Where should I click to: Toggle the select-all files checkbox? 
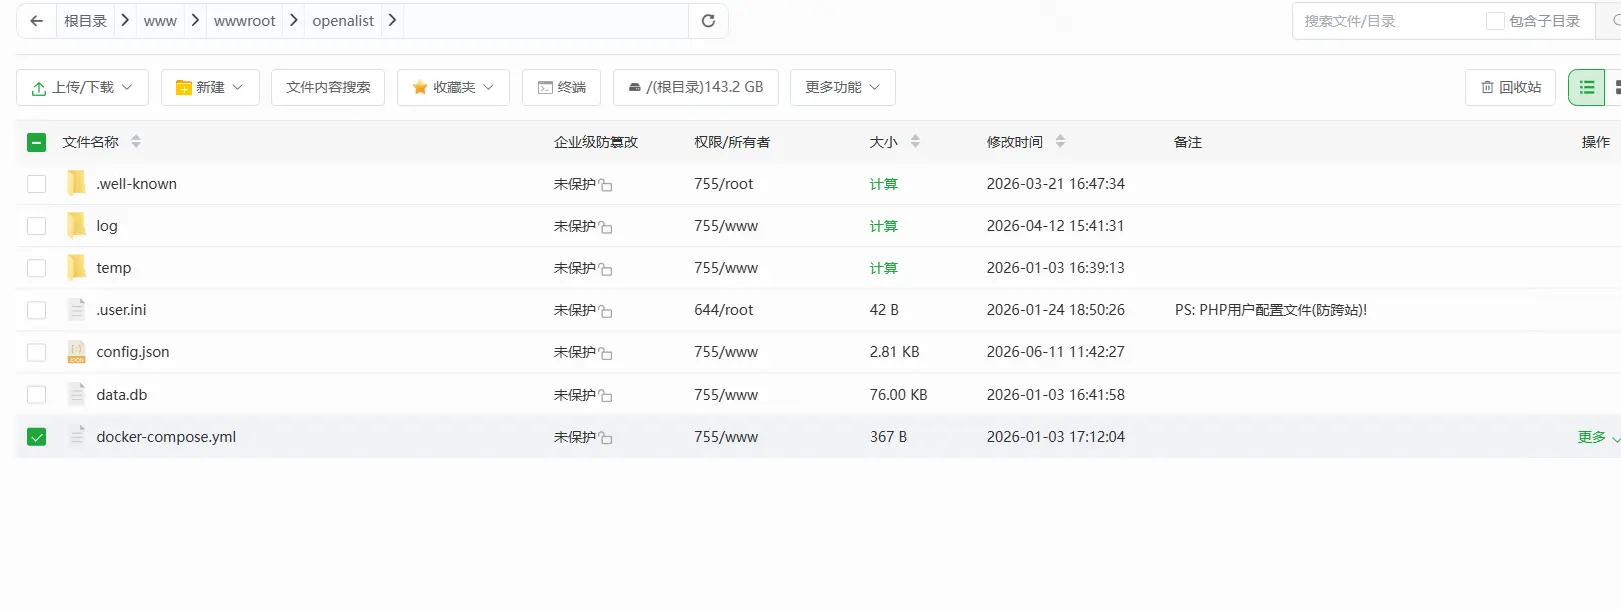click(37, 142)
